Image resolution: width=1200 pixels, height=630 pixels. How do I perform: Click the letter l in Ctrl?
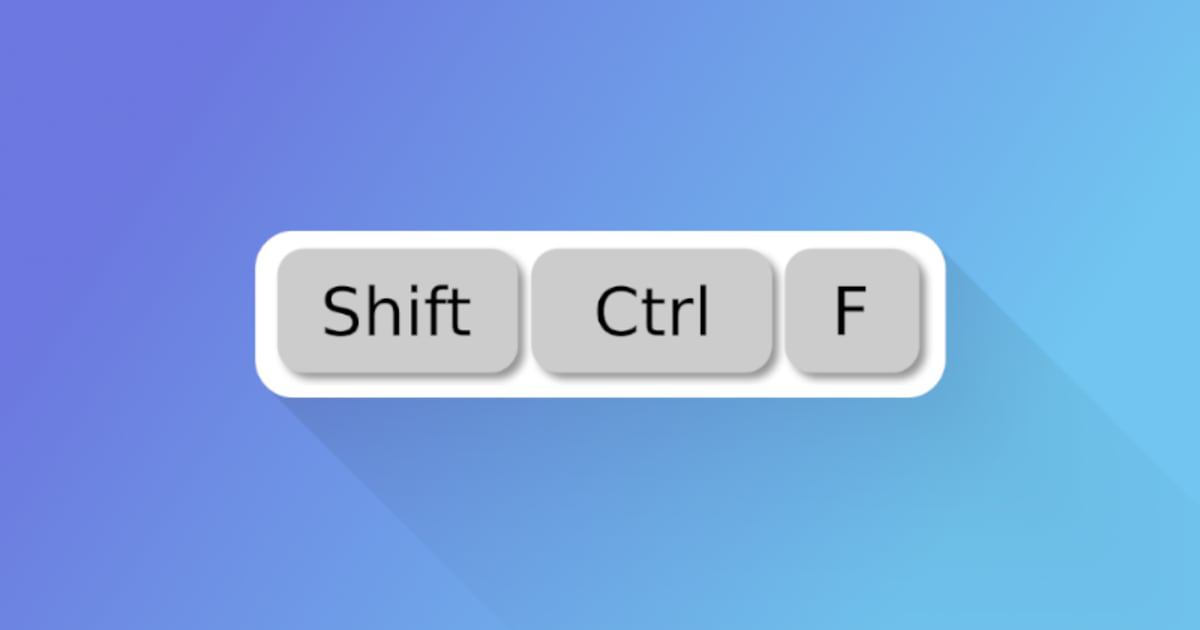pyautogui.click(x=704, y=310)
